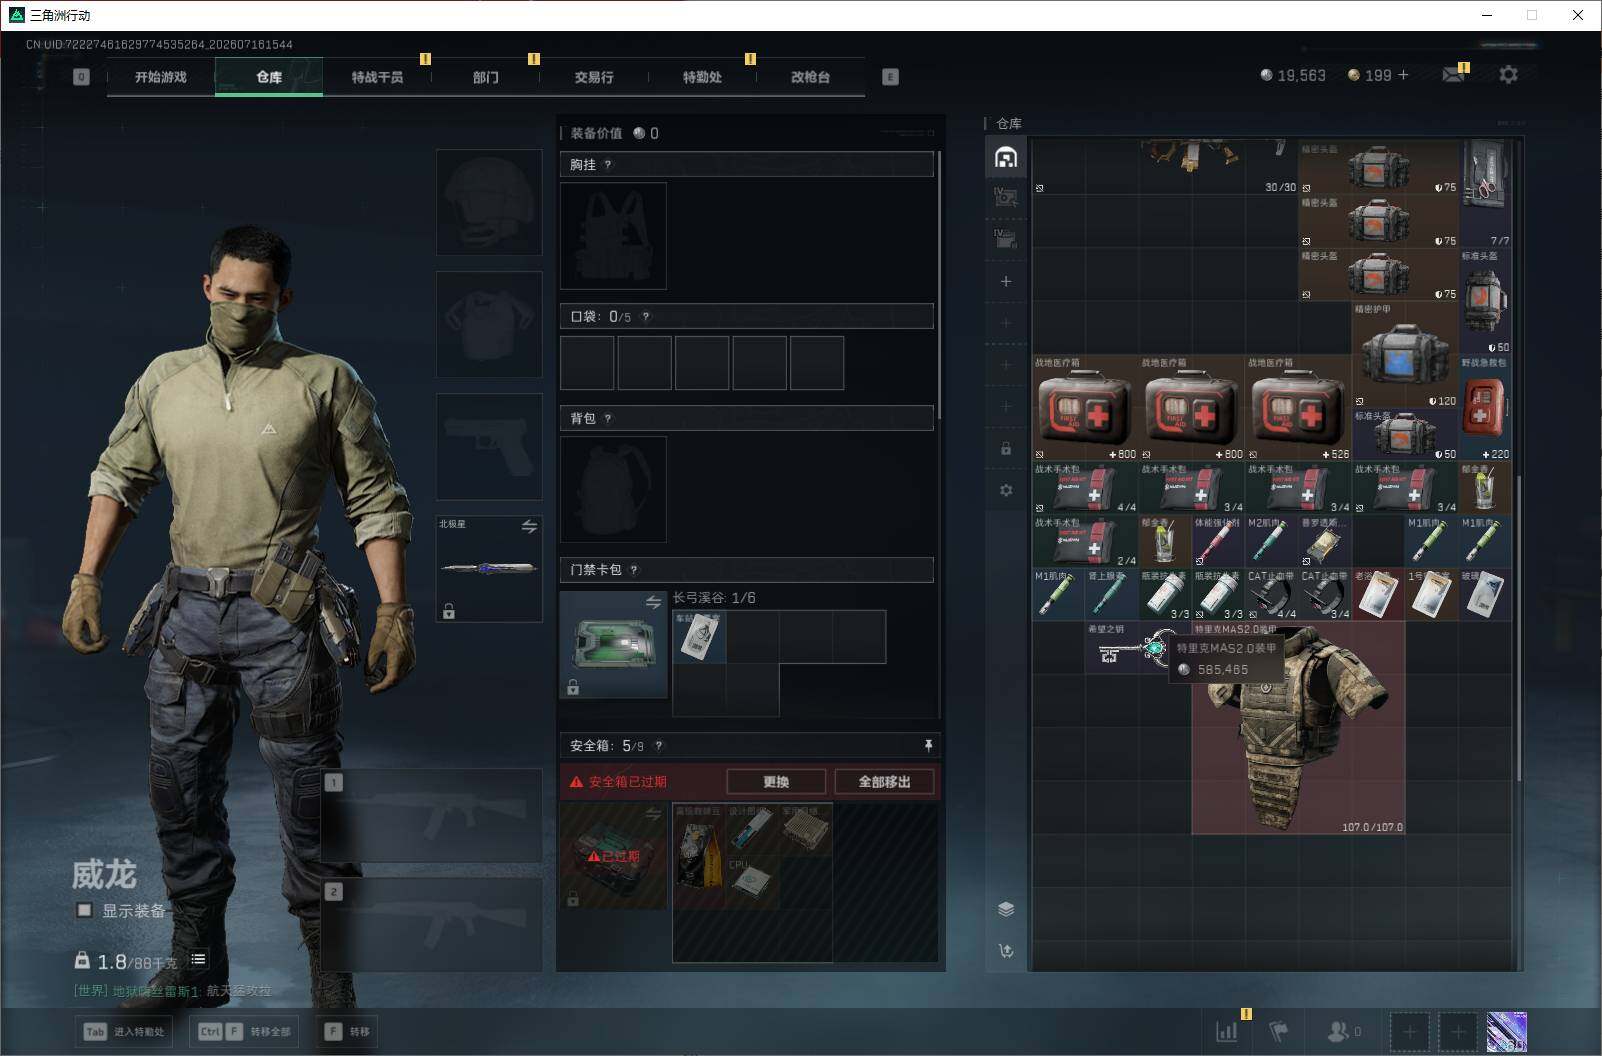Add a warehouse expansion with the bright plus
1602x1056 pixels.
(1006, 281)
